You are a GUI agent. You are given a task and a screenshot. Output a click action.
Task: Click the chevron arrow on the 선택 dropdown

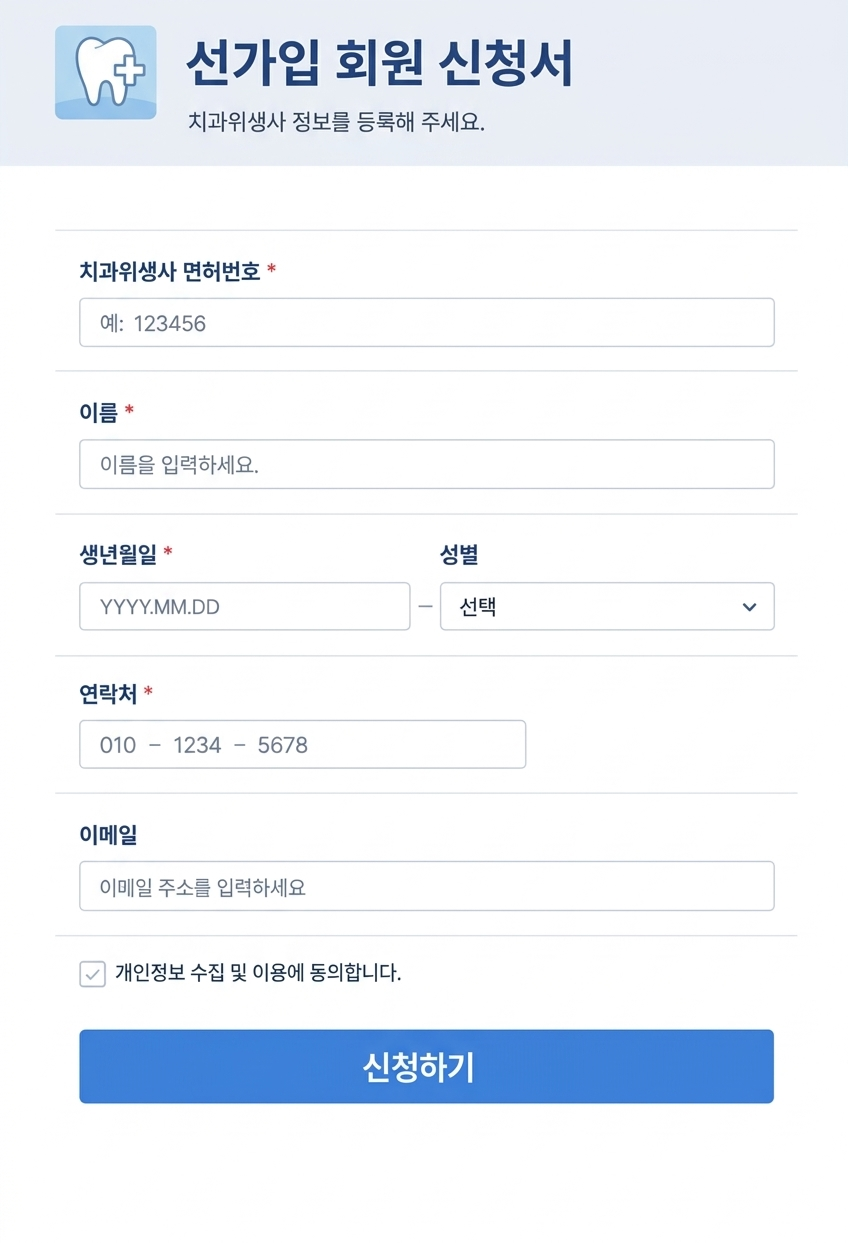point(751,606)
